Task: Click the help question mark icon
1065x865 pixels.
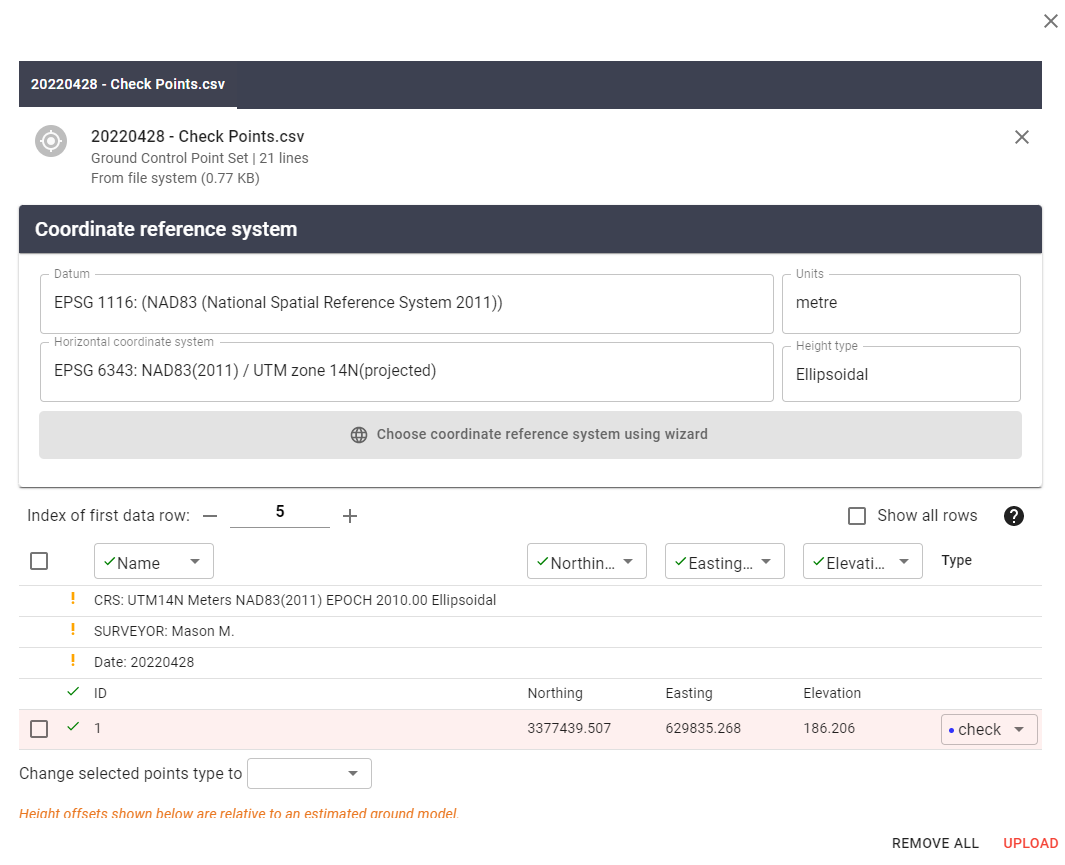Action: pos(1014,516)
